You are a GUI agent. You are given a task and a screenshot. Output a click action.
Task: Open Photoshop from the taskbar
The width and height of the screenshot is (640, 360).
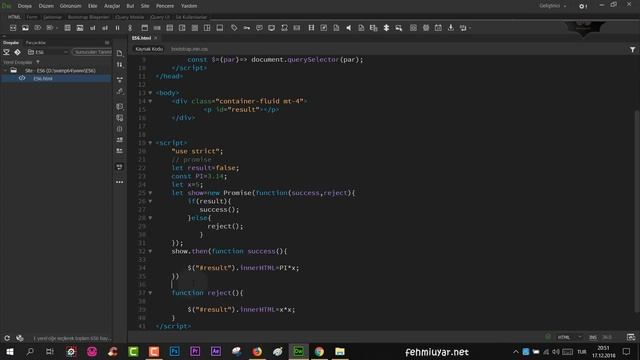tap(175, 351)
